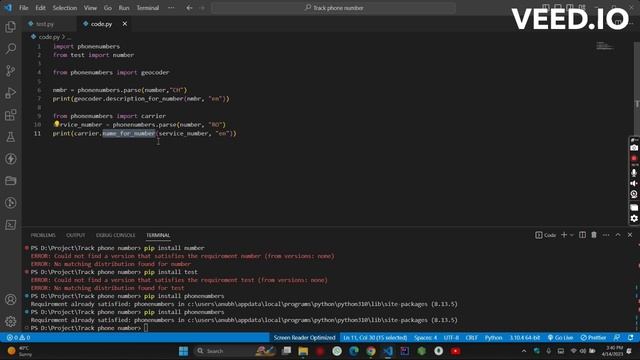Screen dimensions: 640x360
Task: Change file encoding via UTF-8
Action: coord(451,338)
